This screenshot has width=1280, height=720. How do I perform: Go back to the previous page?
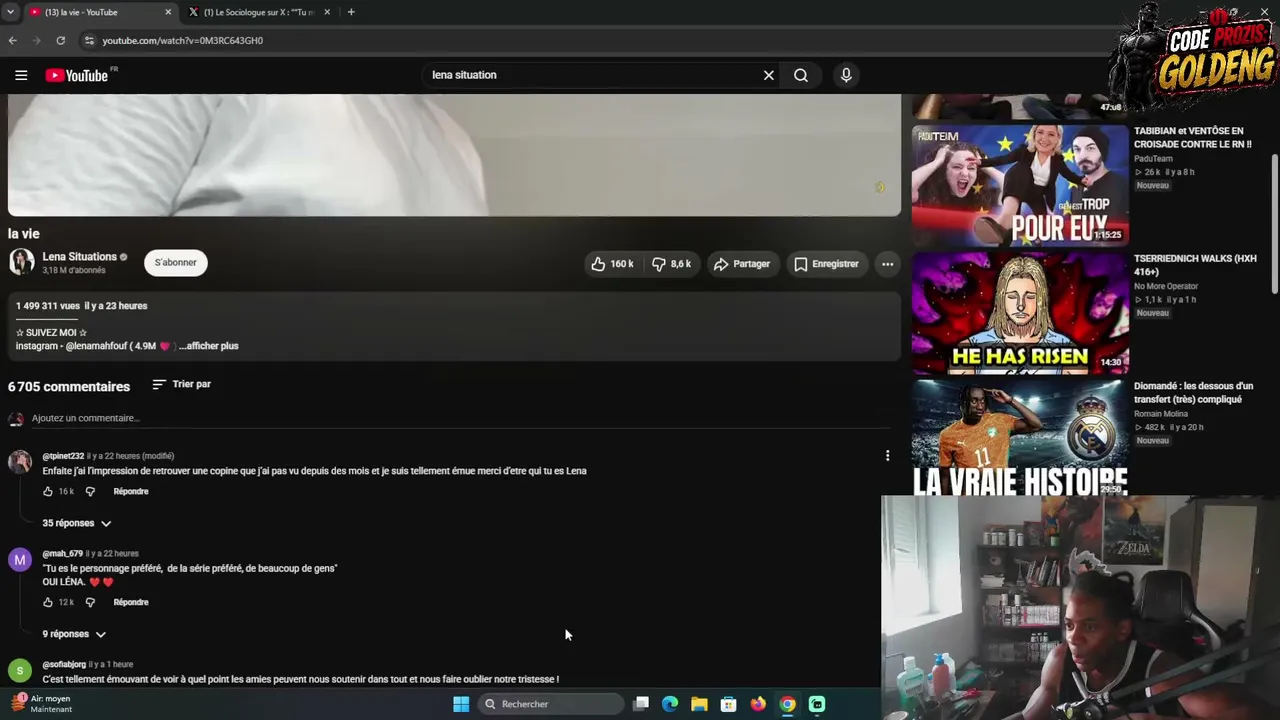12,41
